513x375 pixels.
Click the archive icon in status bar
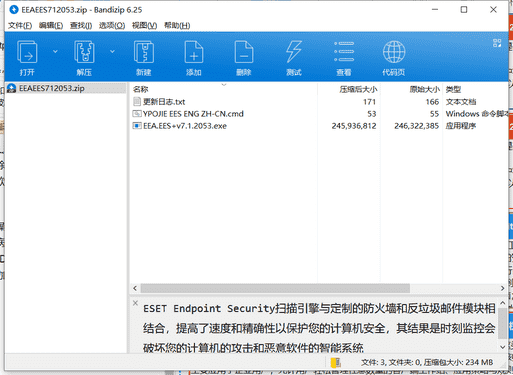[335, 362]
